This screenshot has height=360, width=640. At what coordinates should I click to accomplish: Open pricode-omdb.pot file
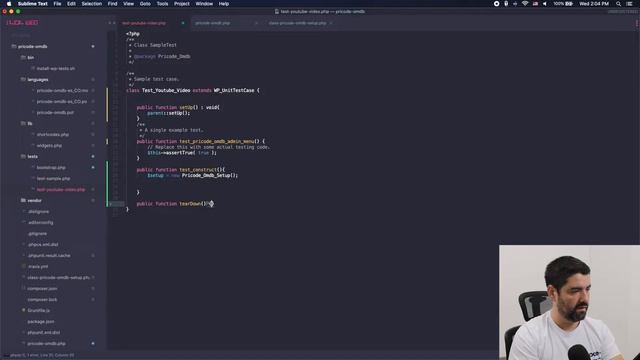(x=55, y=113)
